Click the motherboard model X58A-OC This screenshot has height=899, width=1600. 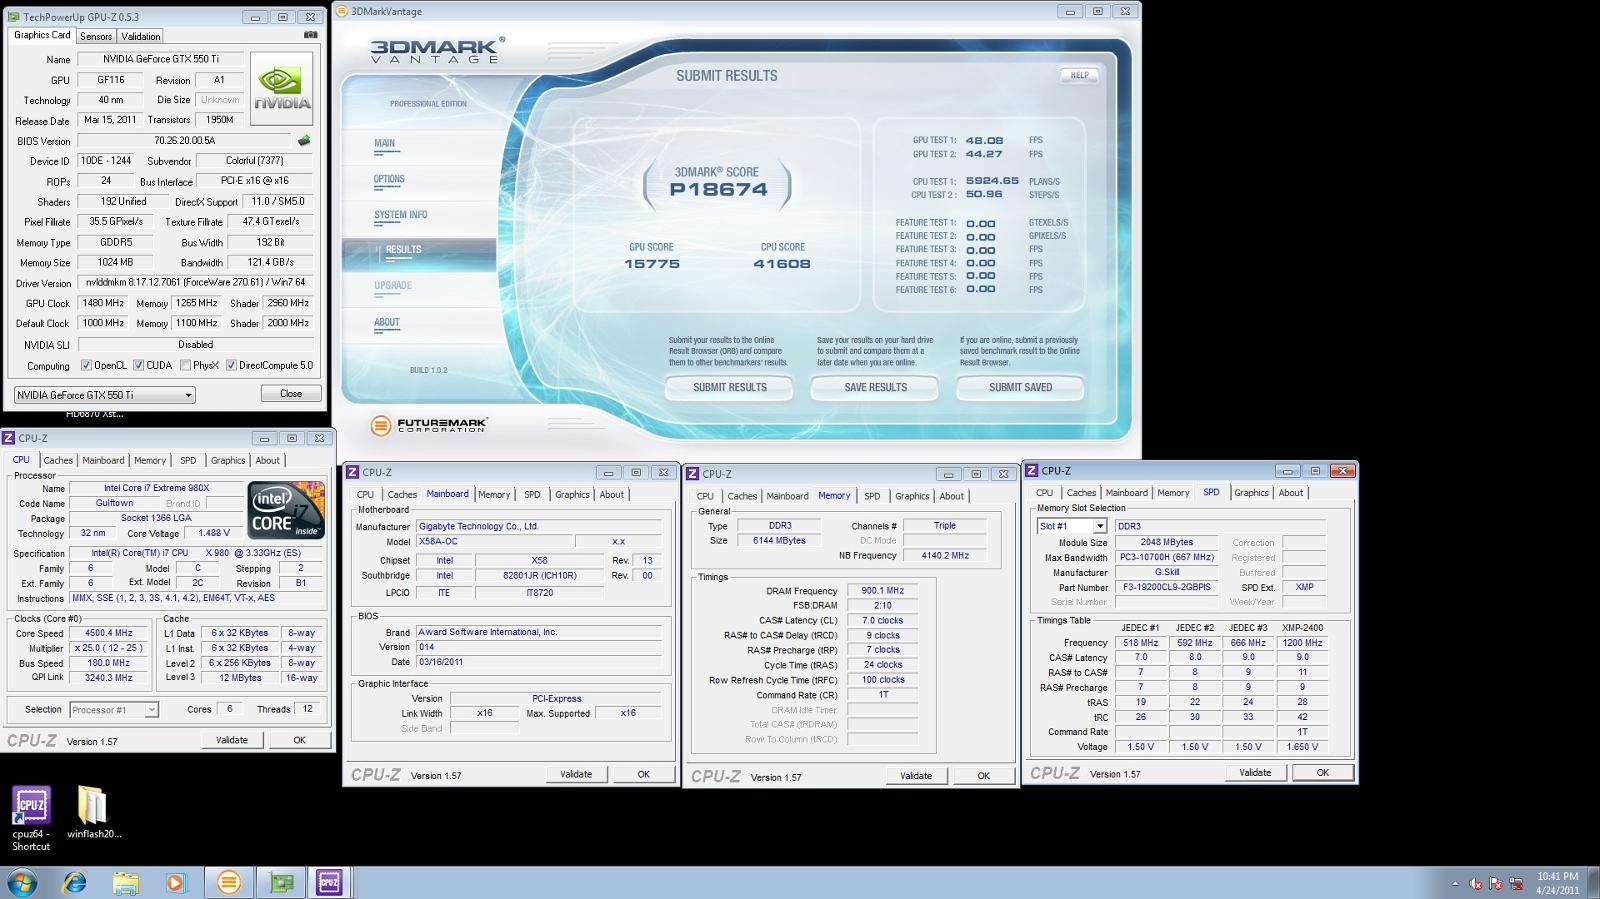494,541
